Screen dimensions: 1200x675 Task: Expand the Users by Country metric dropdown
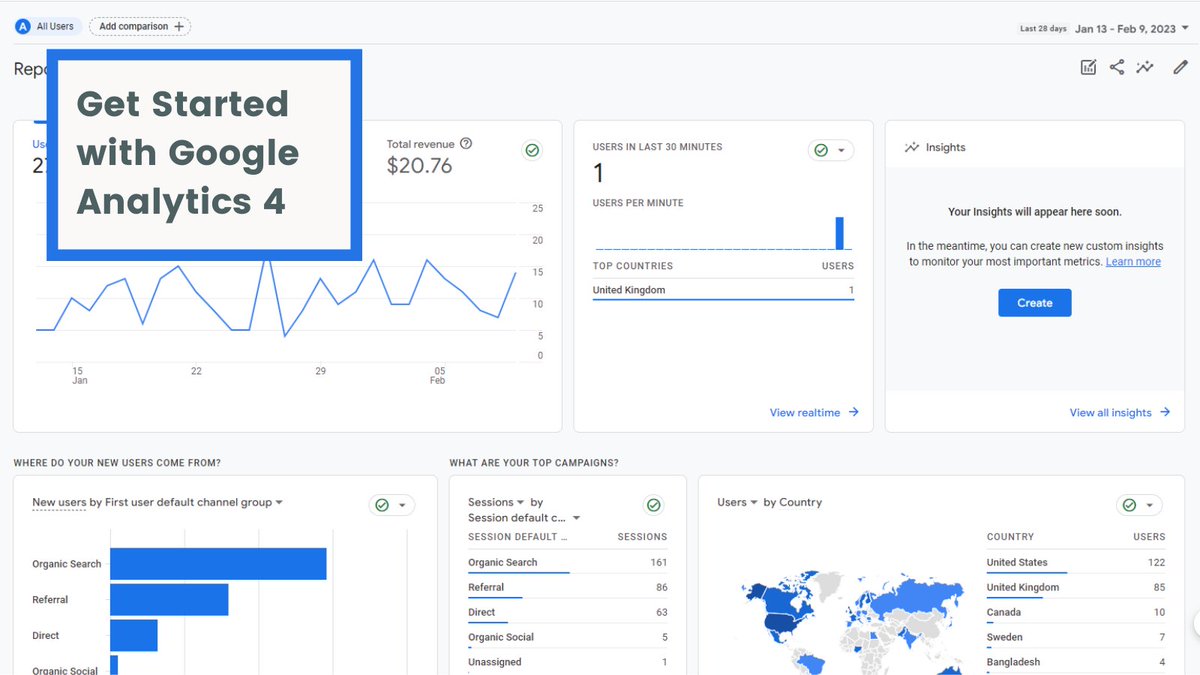click(754, 502)
